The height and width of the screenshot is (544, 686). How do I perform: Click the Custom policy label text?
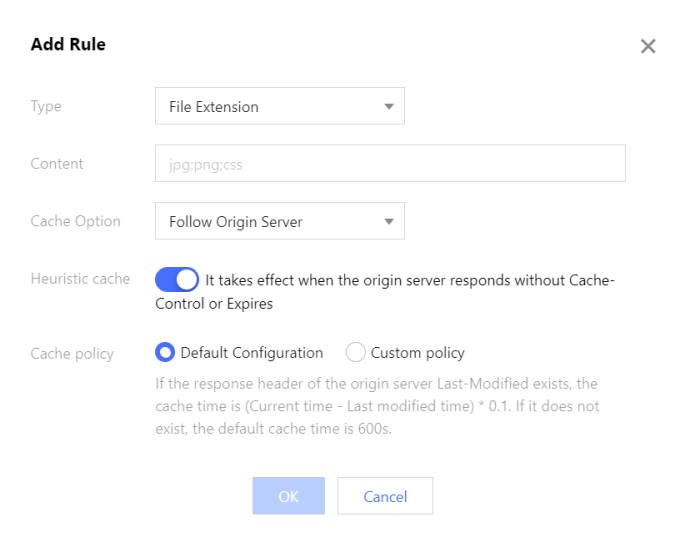point(417,352)
